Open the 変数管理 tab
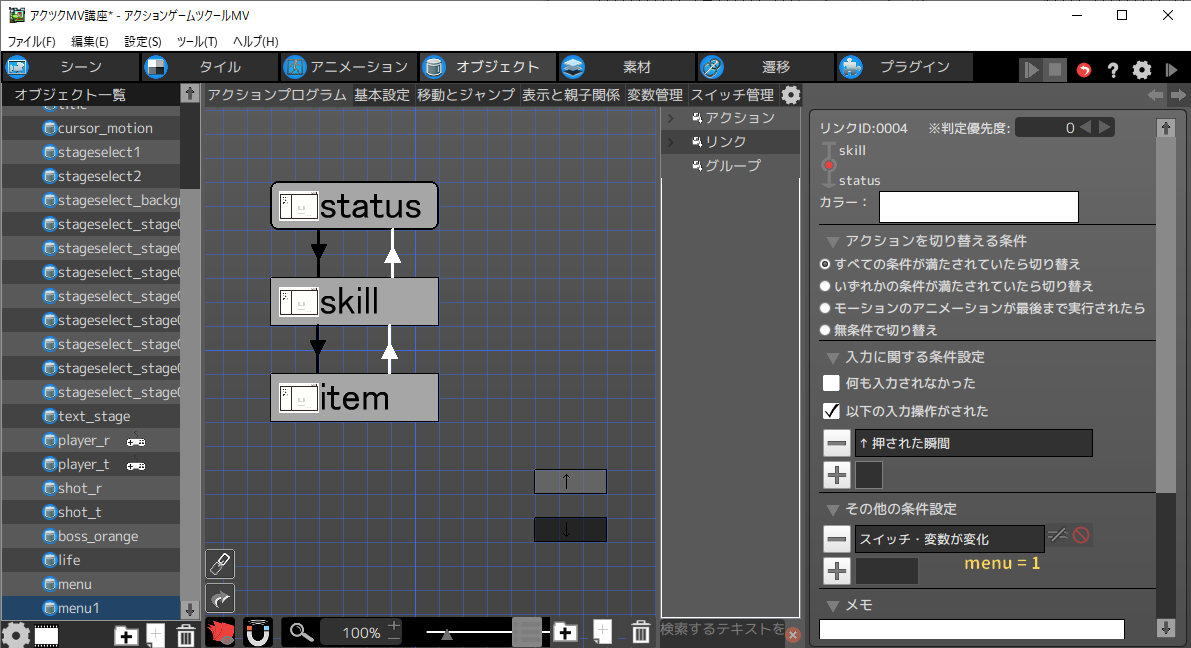This screenshot has width=1191, height=648. coord(655,95)
